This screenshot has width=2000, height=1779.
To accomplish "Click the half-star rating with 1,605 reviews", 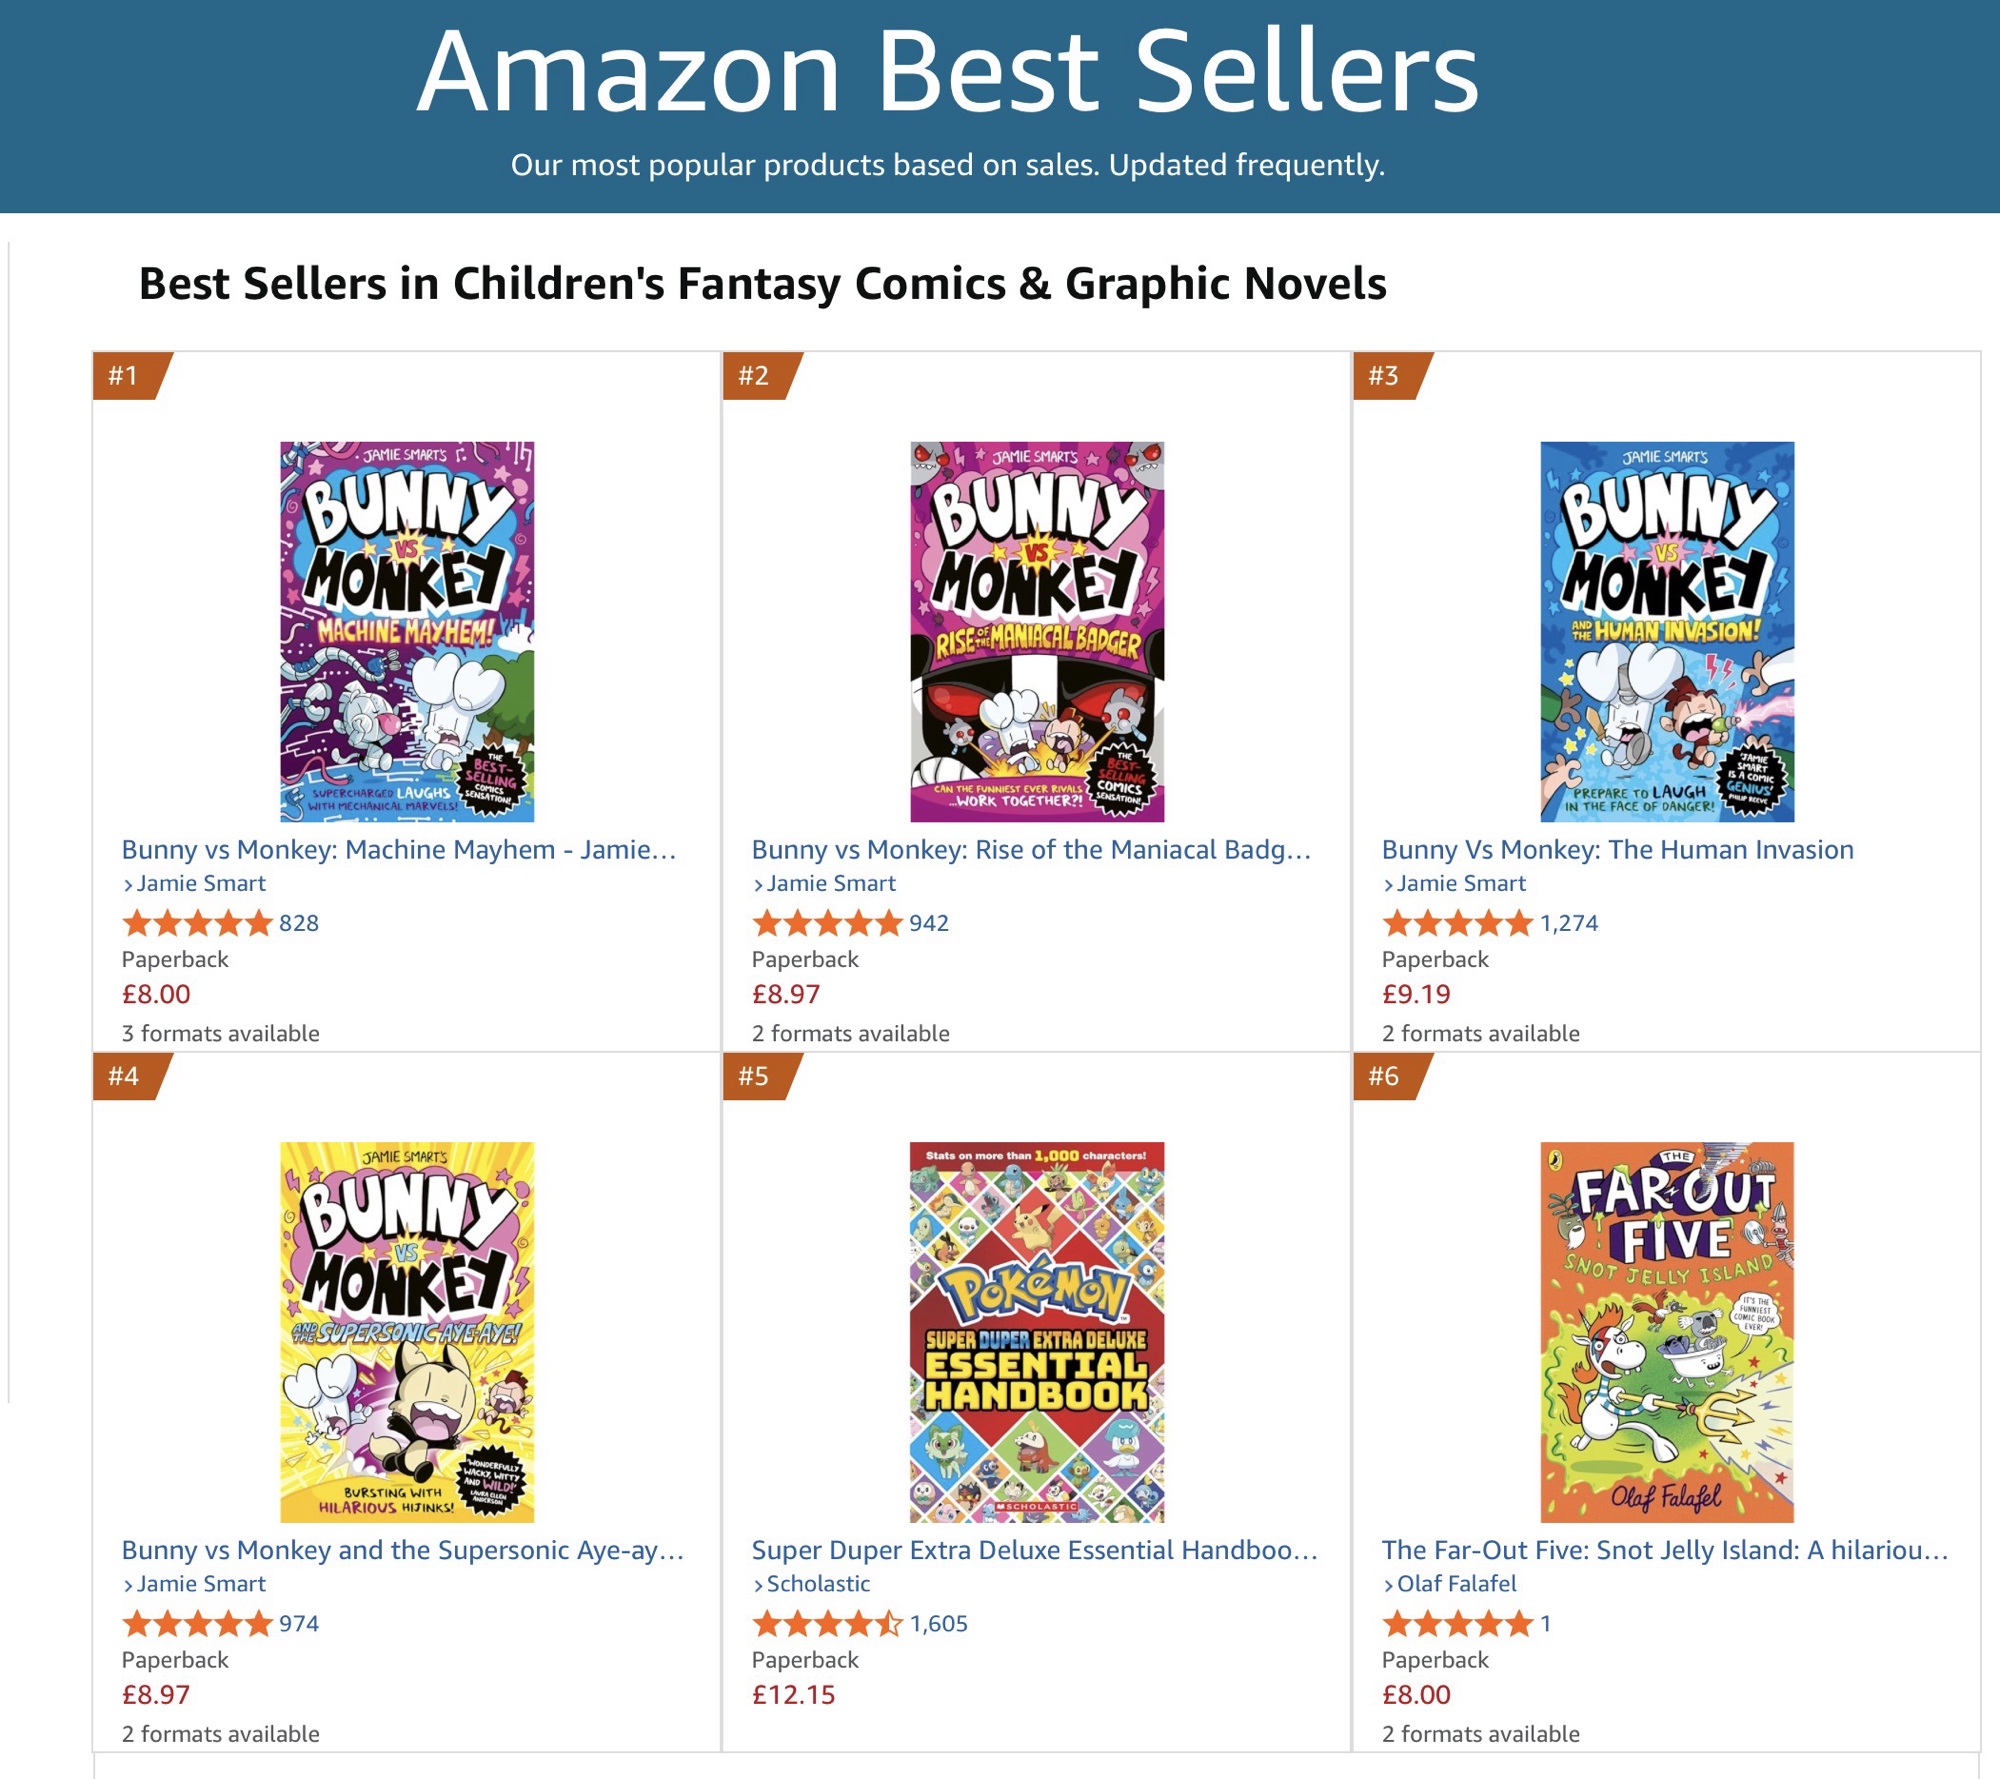I will coord(827,1623).
